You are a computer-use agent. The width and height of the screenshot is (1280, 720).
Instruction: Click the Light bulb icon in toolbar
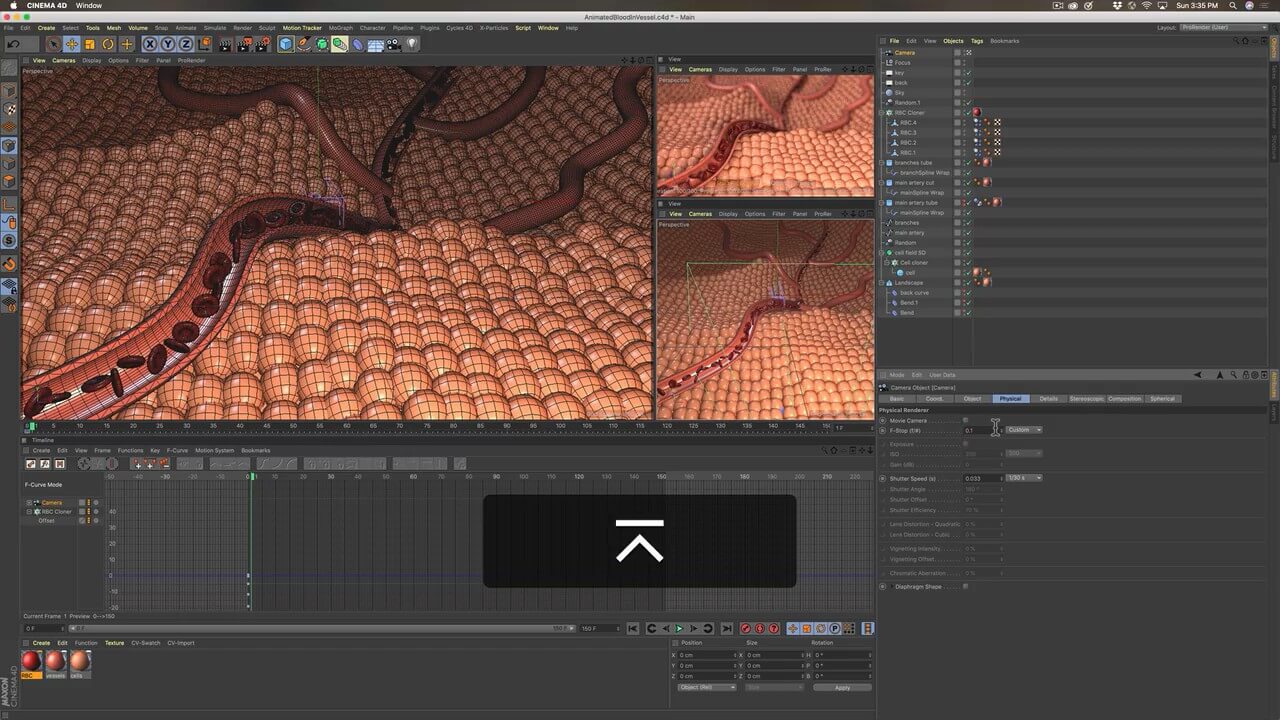point(412,44)
